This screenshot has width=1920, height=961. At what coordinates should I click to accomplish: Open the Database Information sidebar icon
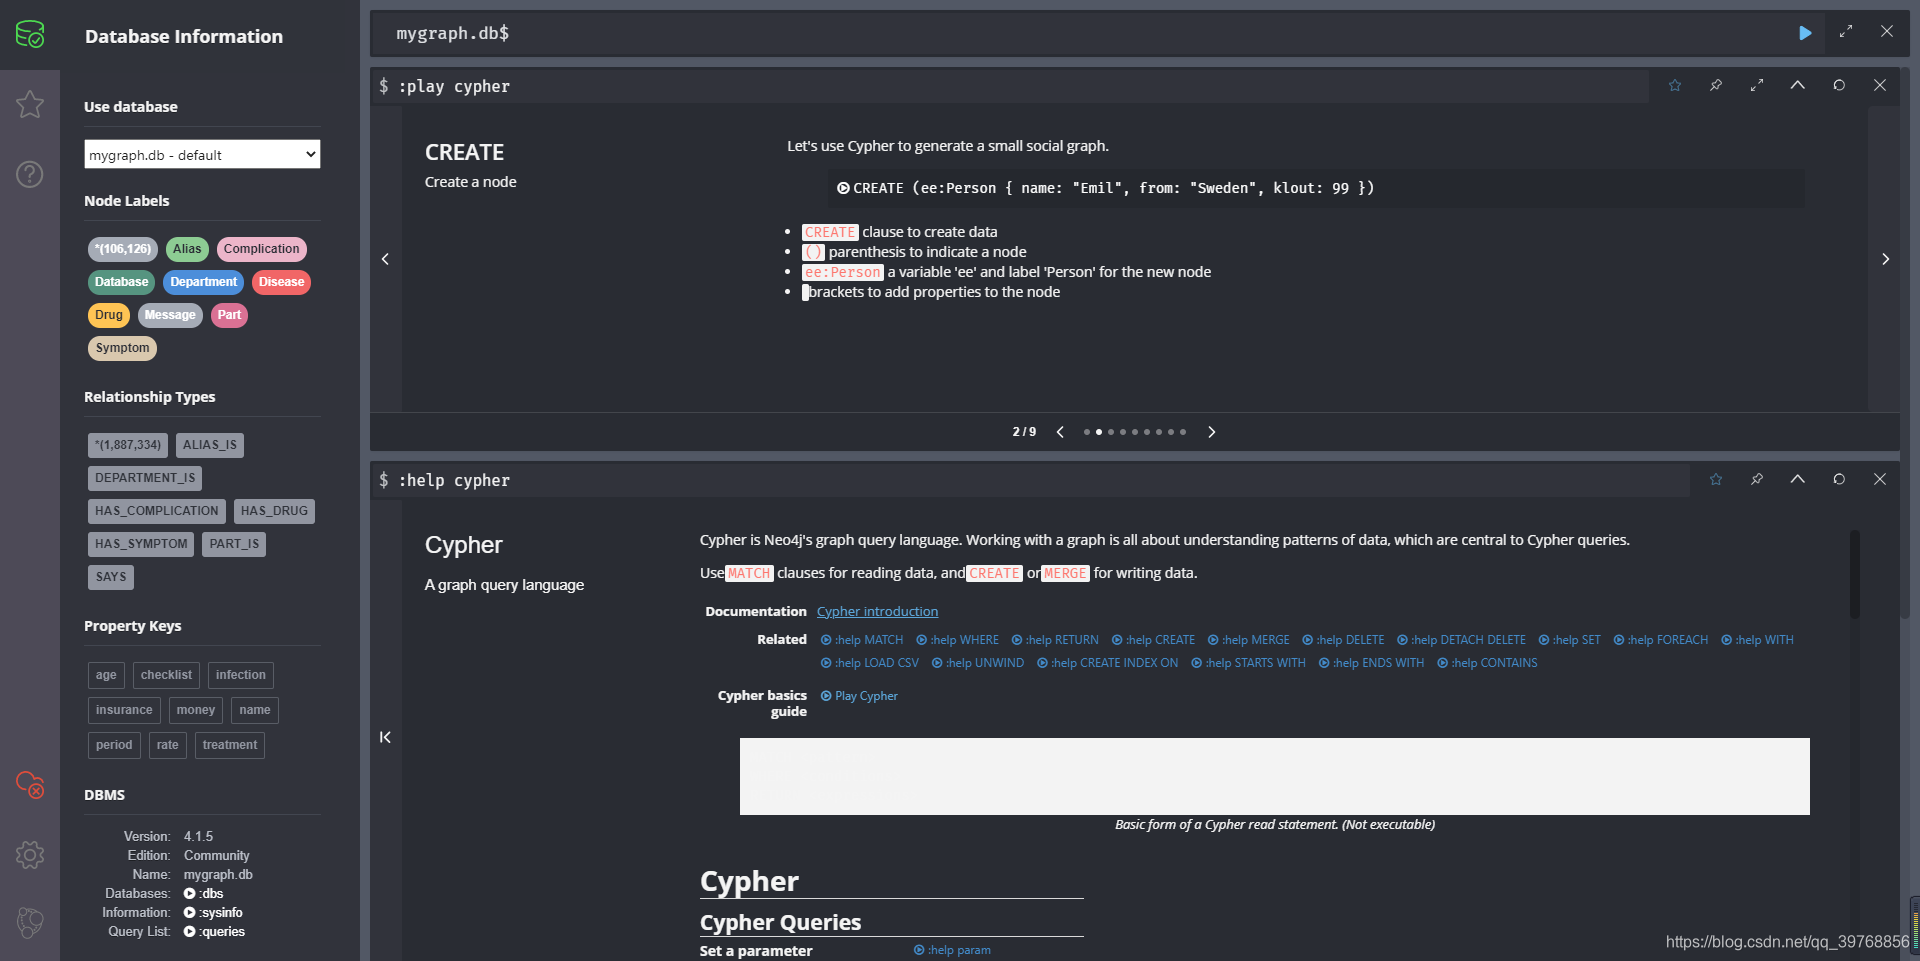coord(30,35)
